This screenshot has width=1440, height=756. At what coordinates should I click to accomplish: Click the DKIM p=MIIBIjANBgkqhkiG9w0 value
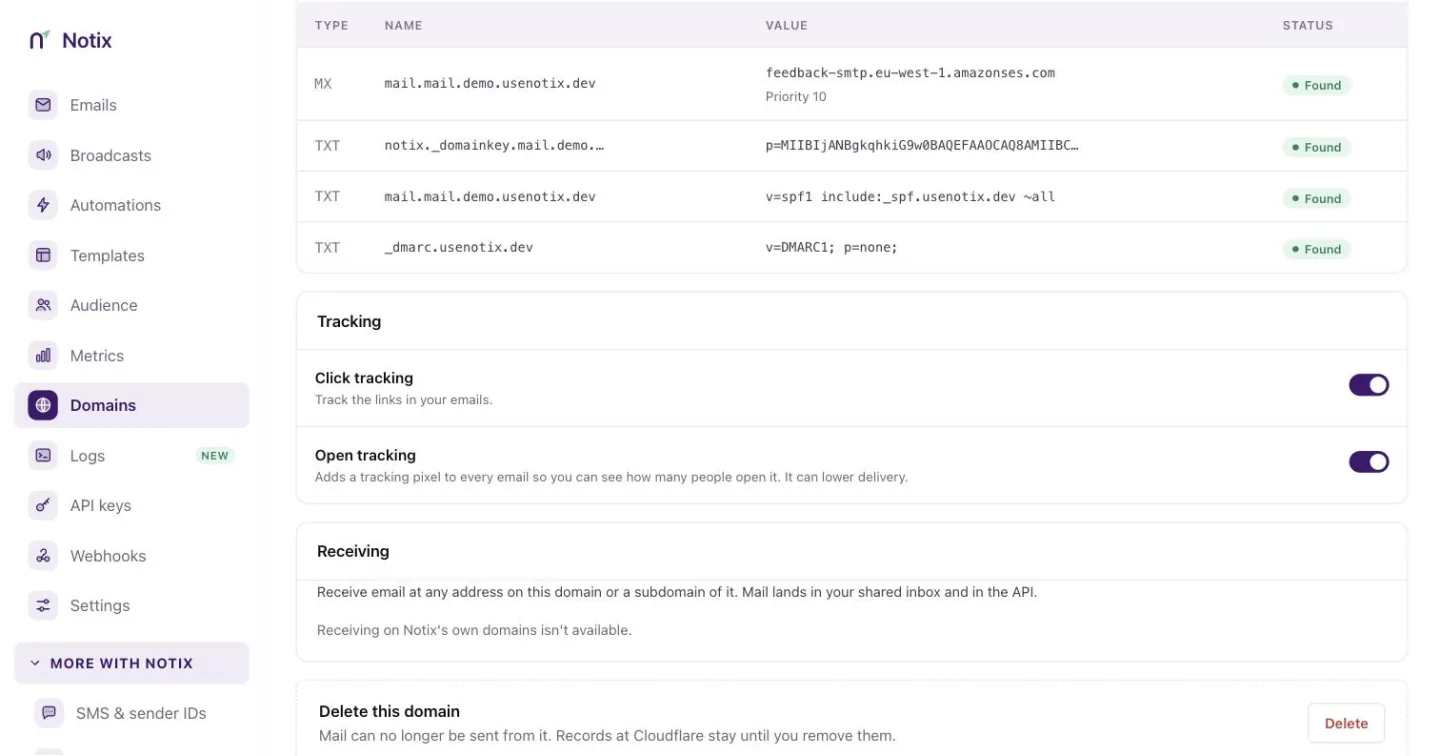[922, 146]
